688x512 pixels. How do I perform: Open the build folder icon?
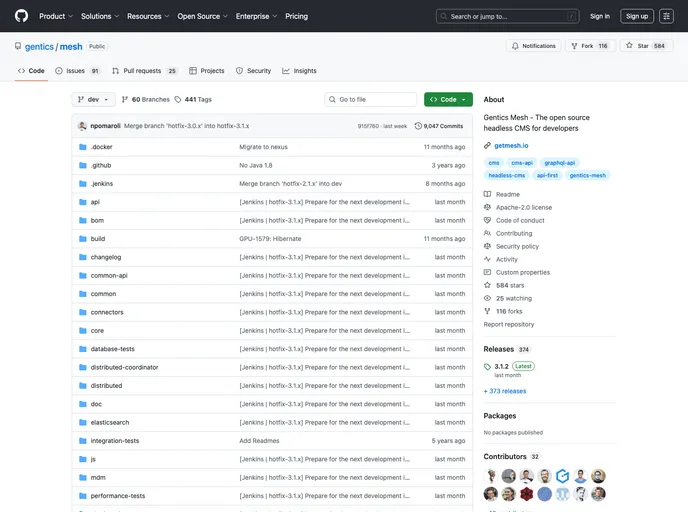82,239
